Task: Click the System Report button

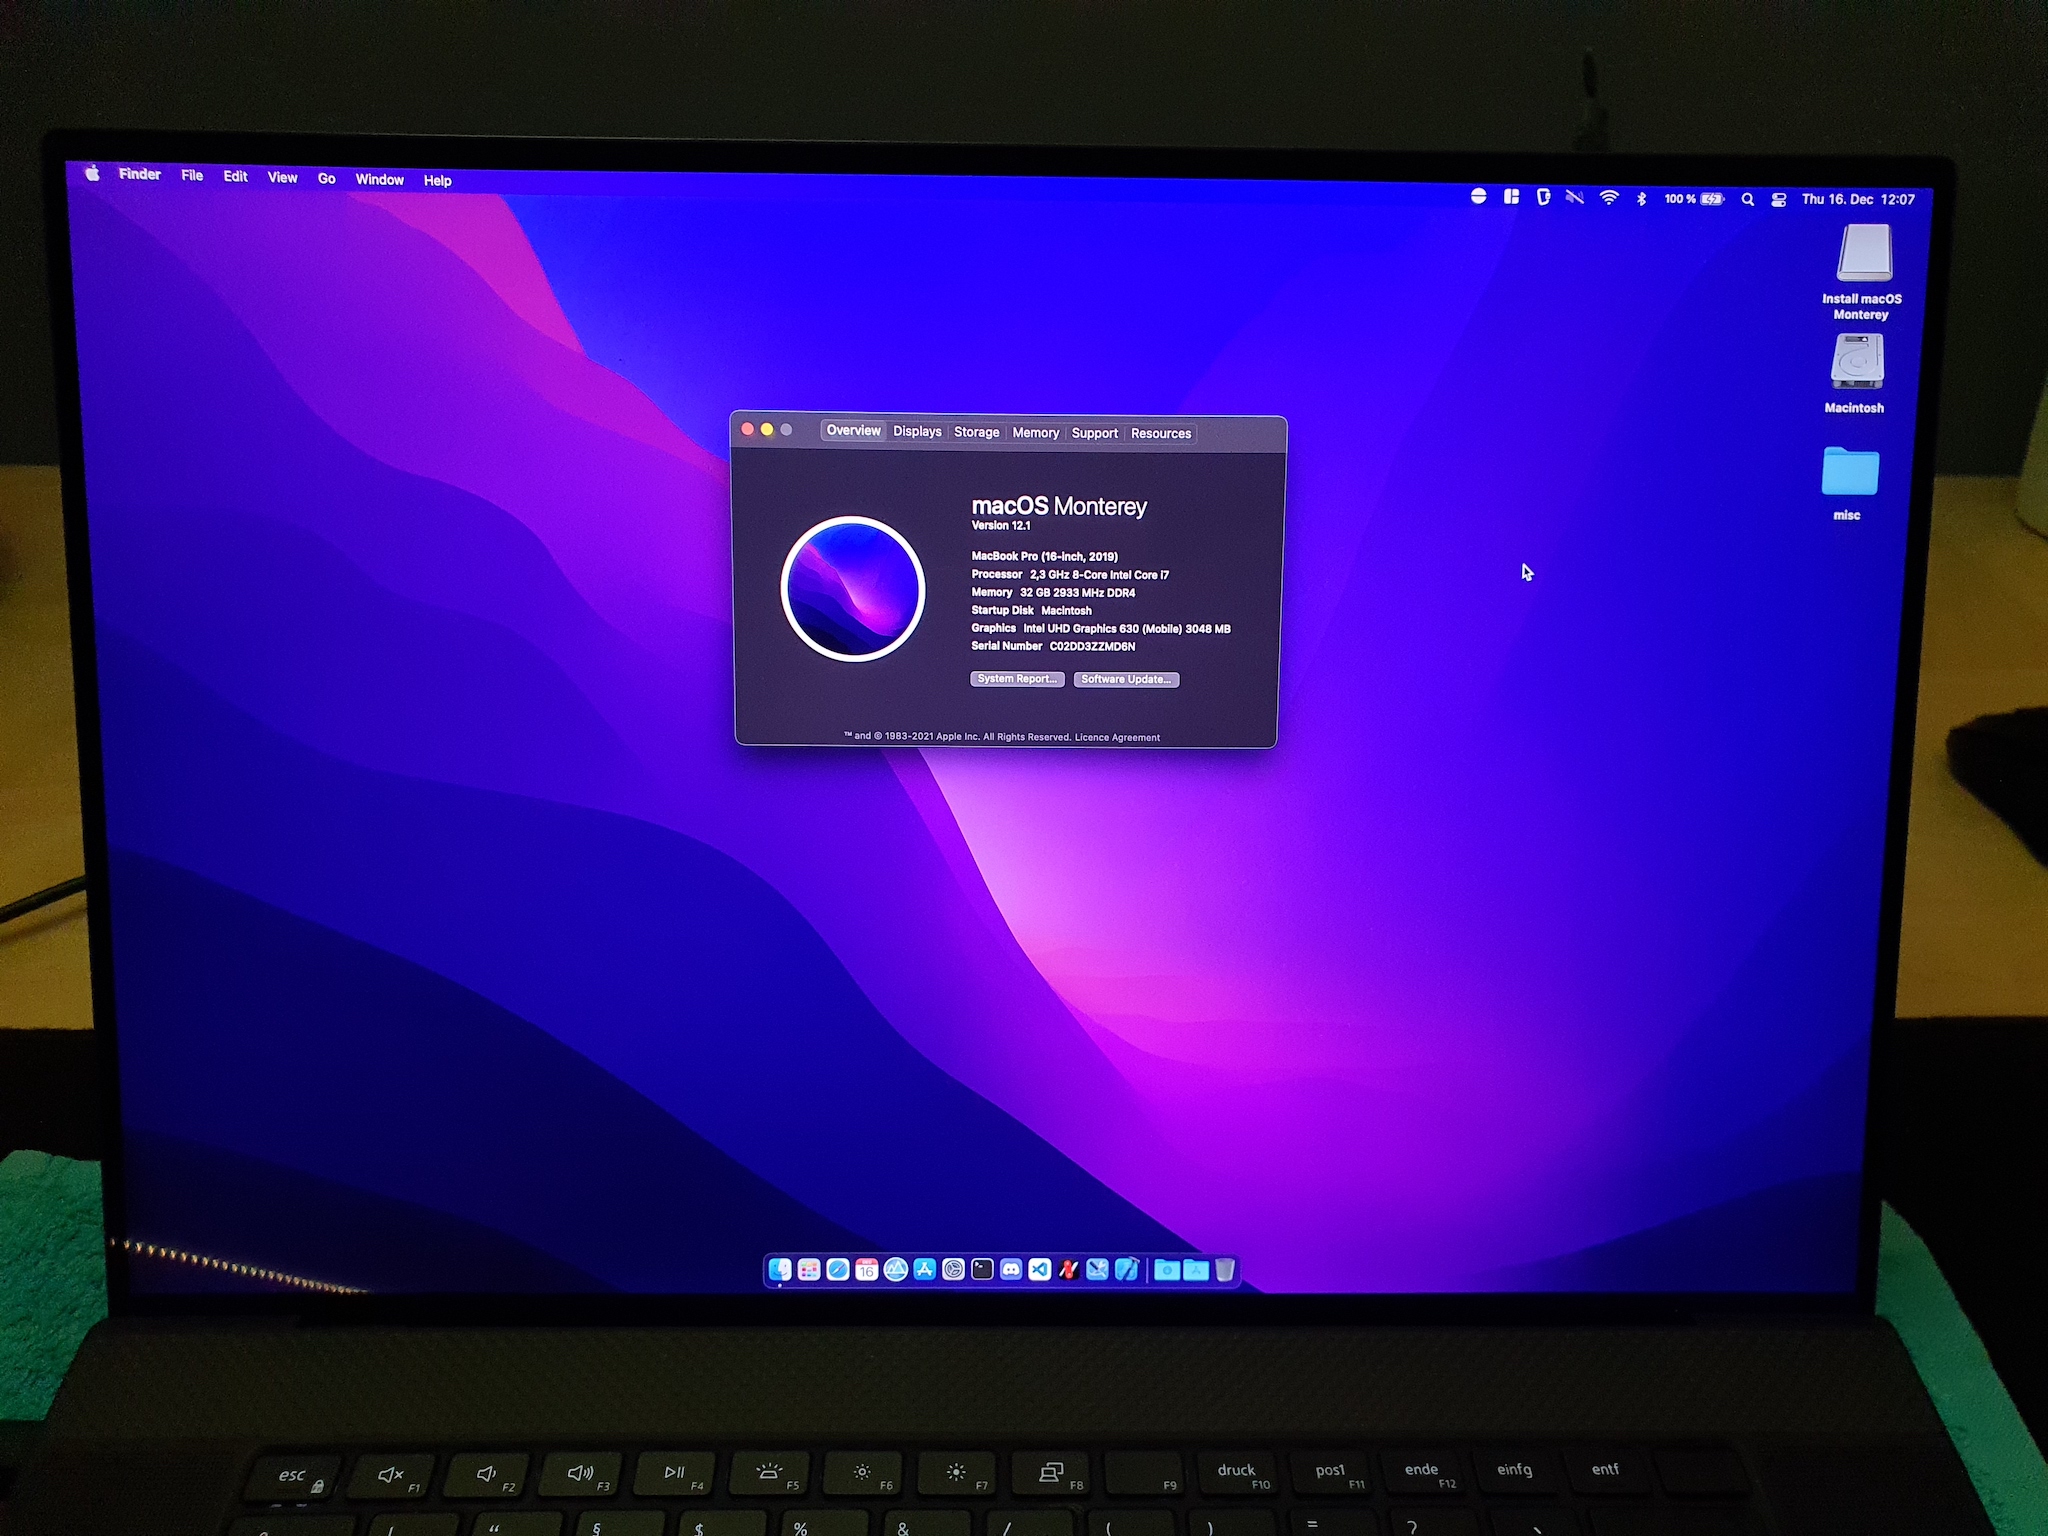Action: [x=1016, y=679]
